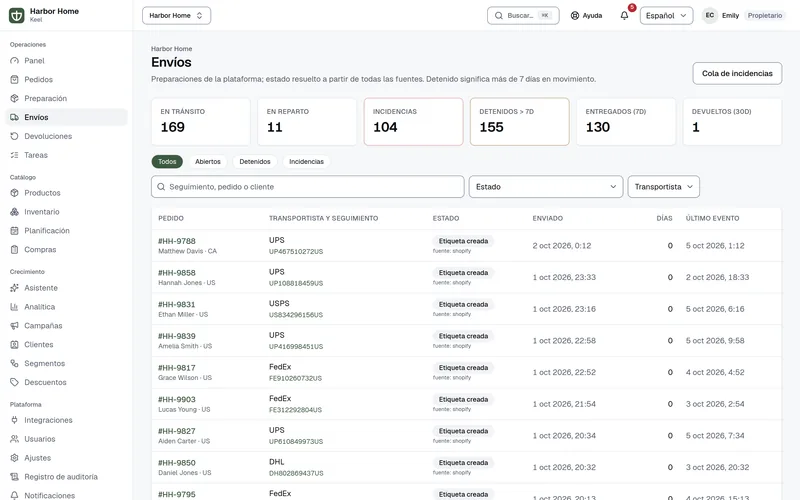Click the EC user avatar
The width and height of the screenshot is (800, 500).
[710, 15]
